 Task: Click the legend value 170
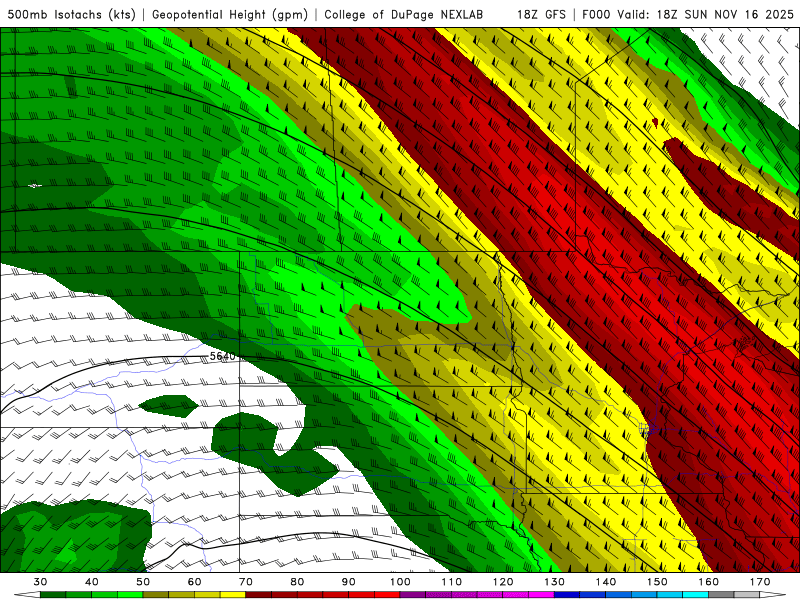760,582
